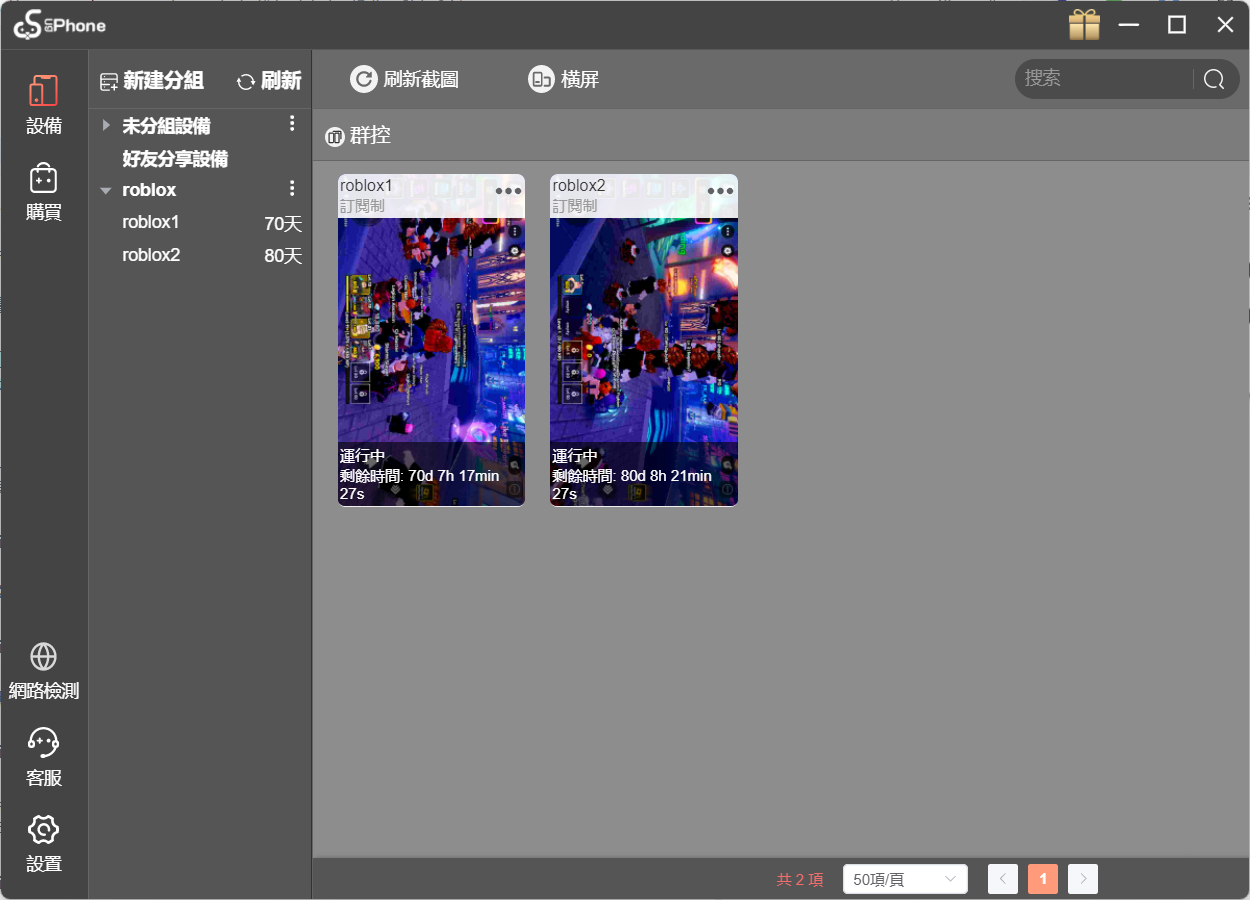This screenshot has height=900, width=1250.
Task: Click the 刷新截圖 refresh screenshot button
Action: tap(404, 79)
